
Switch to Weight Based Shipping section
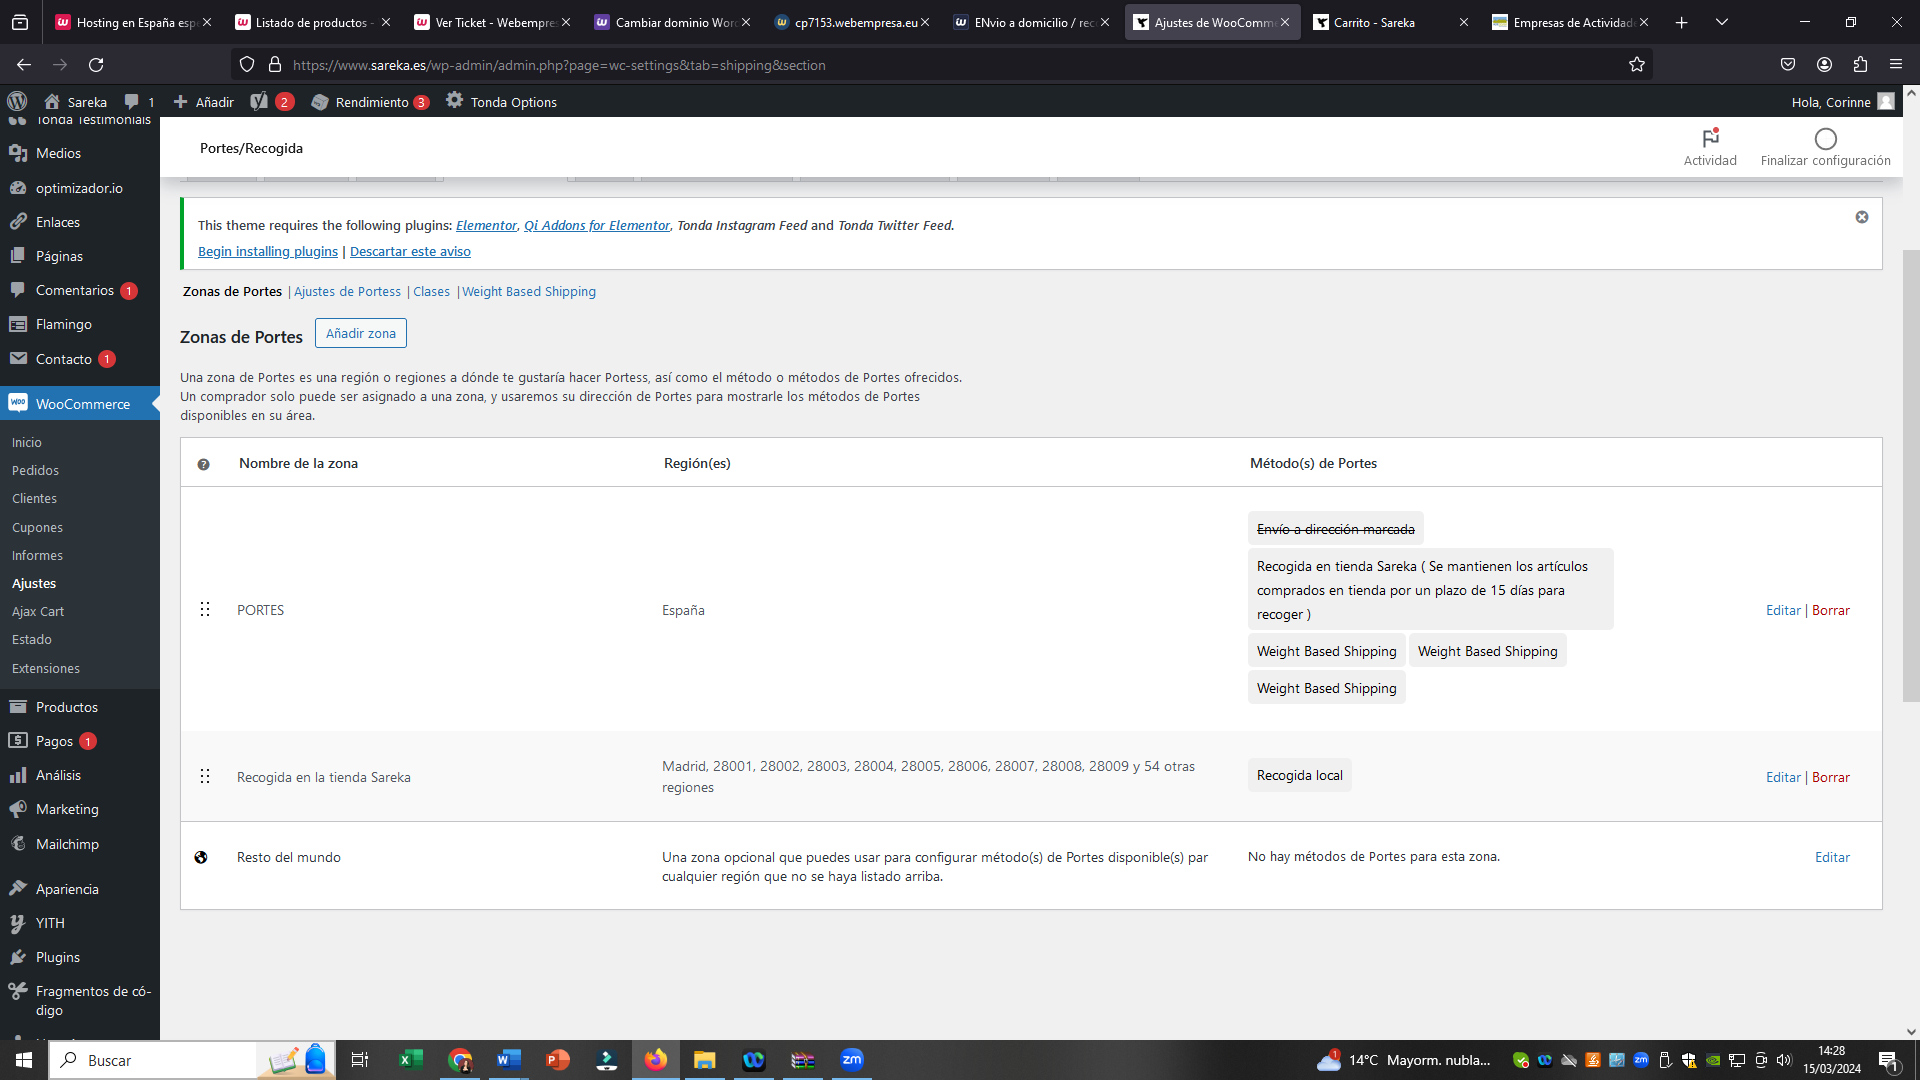coord(529,291)
